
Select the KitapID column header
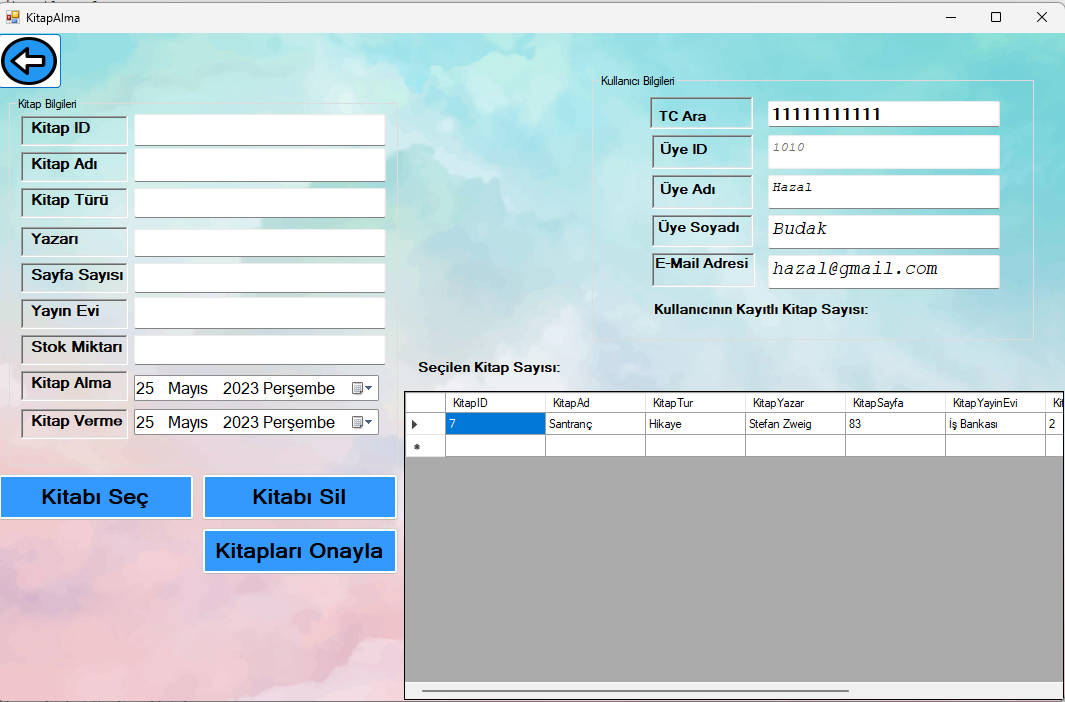click(495, 402)
